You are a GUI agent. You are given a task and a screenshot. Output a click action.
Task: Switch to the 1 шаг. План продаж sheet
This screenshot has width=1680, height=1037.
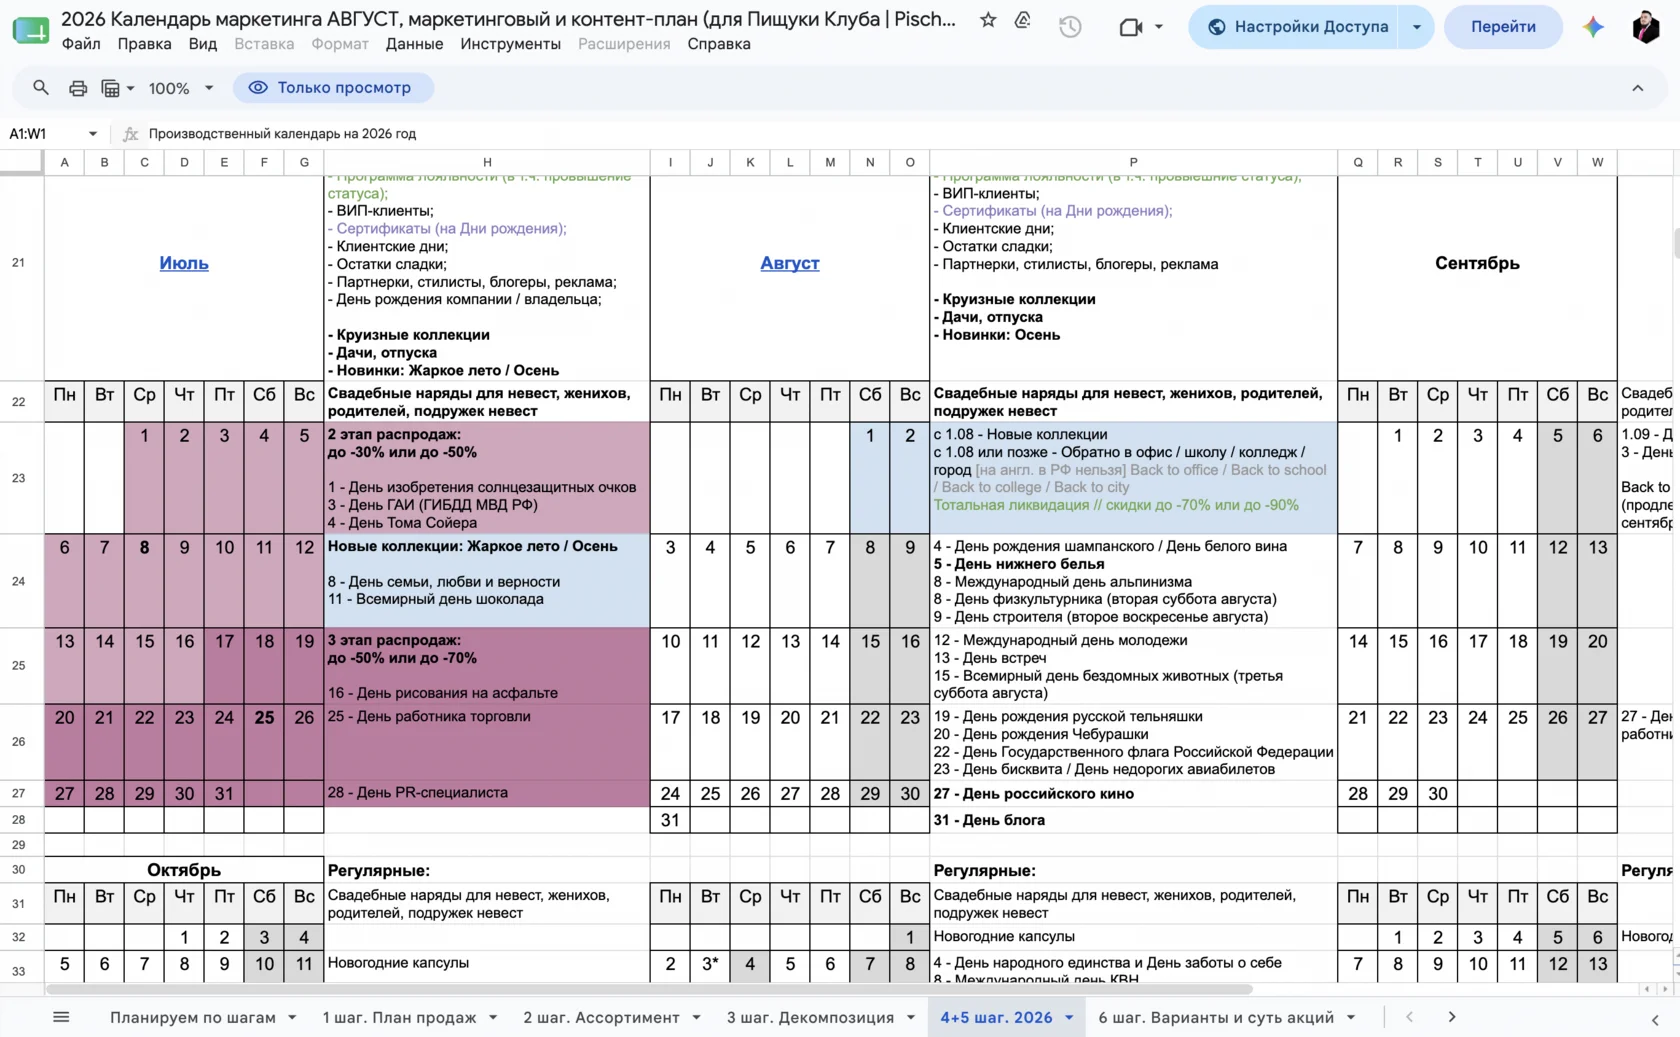[x=399, y=1017]
